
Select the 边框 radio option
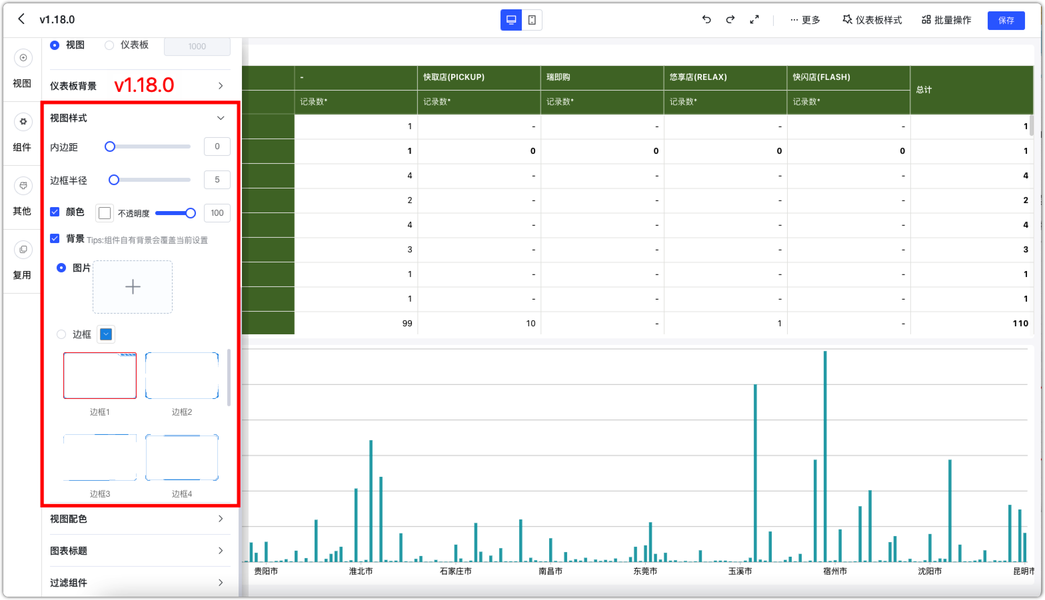[61, 335]
